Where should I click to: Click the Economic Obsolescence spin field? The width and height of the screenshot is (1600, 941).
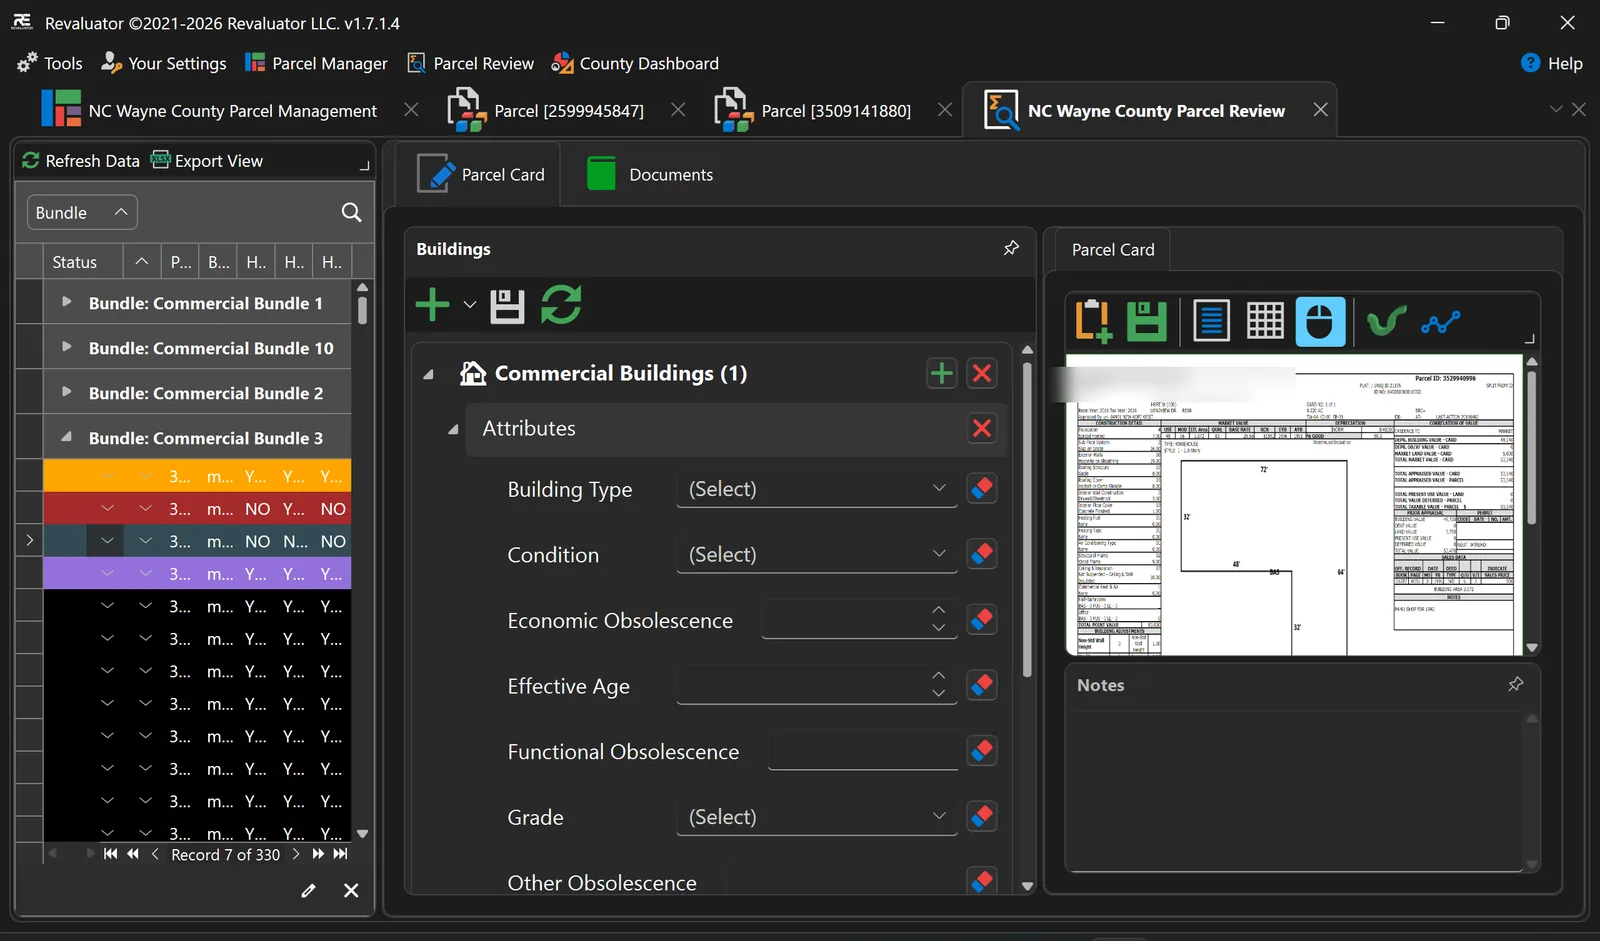coord(859,620)
